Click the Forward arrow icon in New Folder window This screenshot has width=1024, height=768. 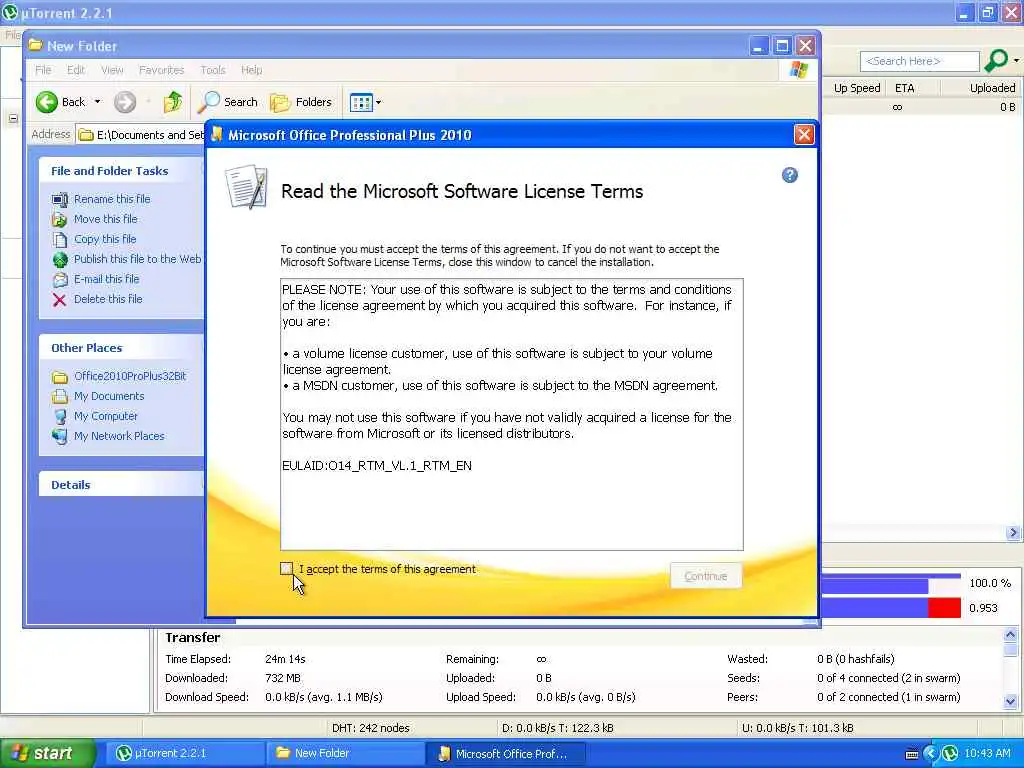click(x=125, y=102)
